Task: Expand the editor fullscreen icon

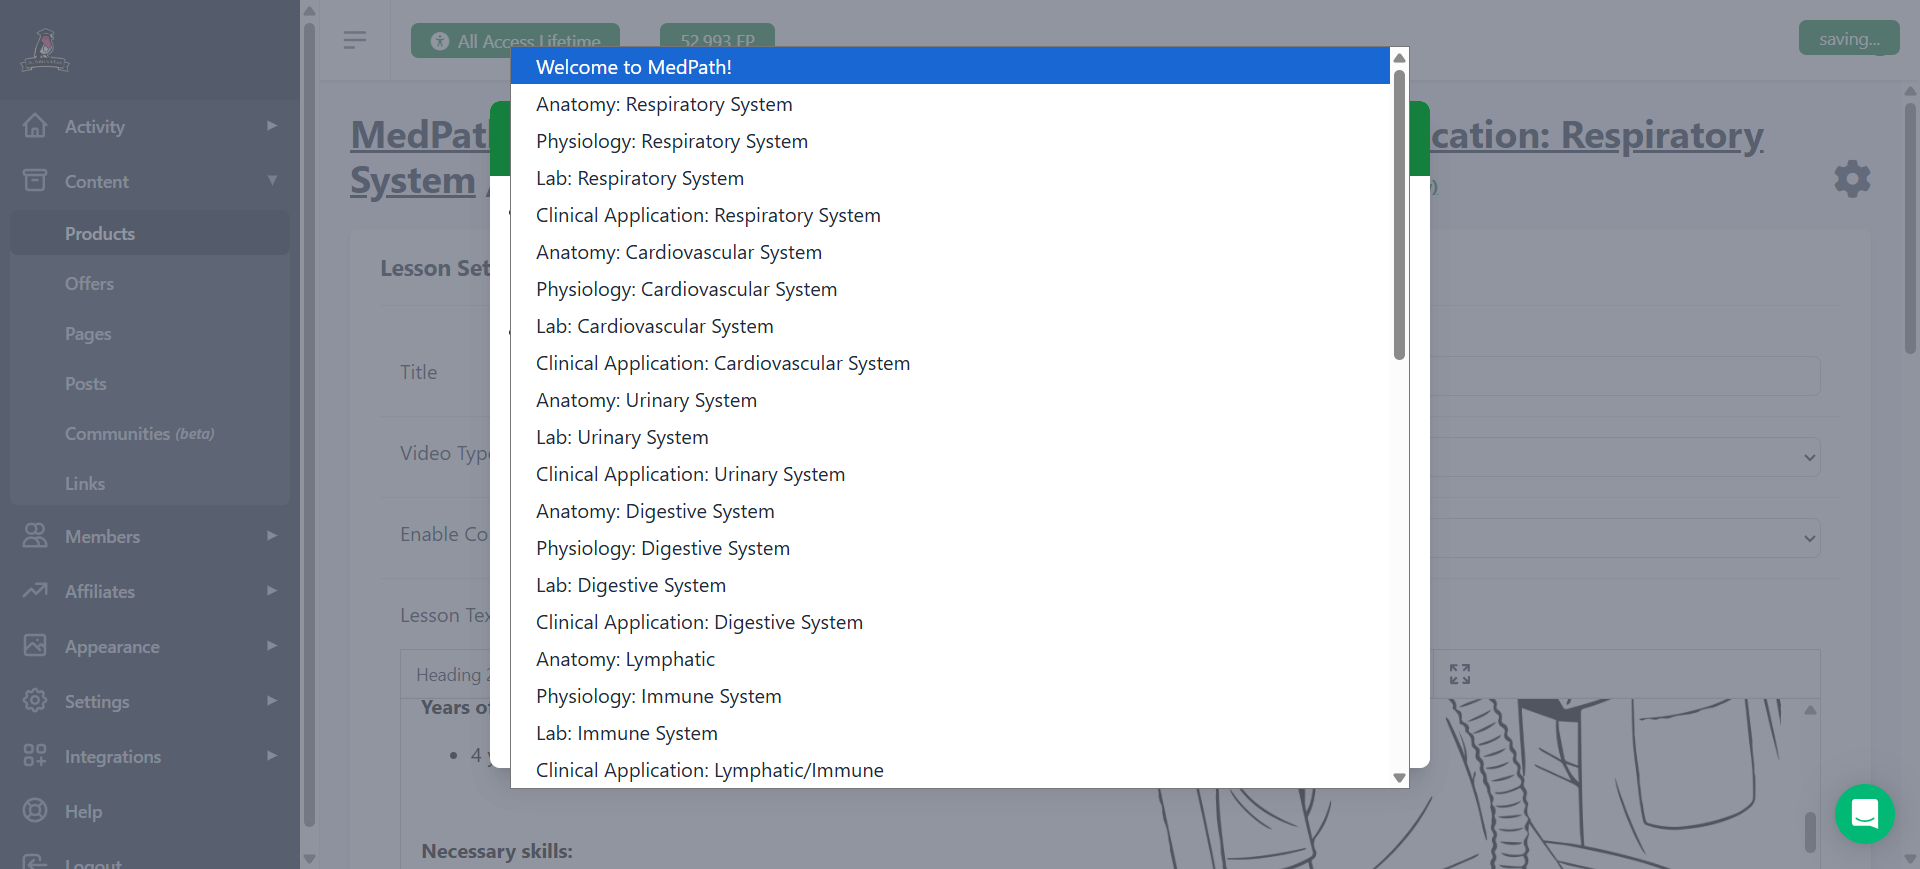Action: [1459, 674]
